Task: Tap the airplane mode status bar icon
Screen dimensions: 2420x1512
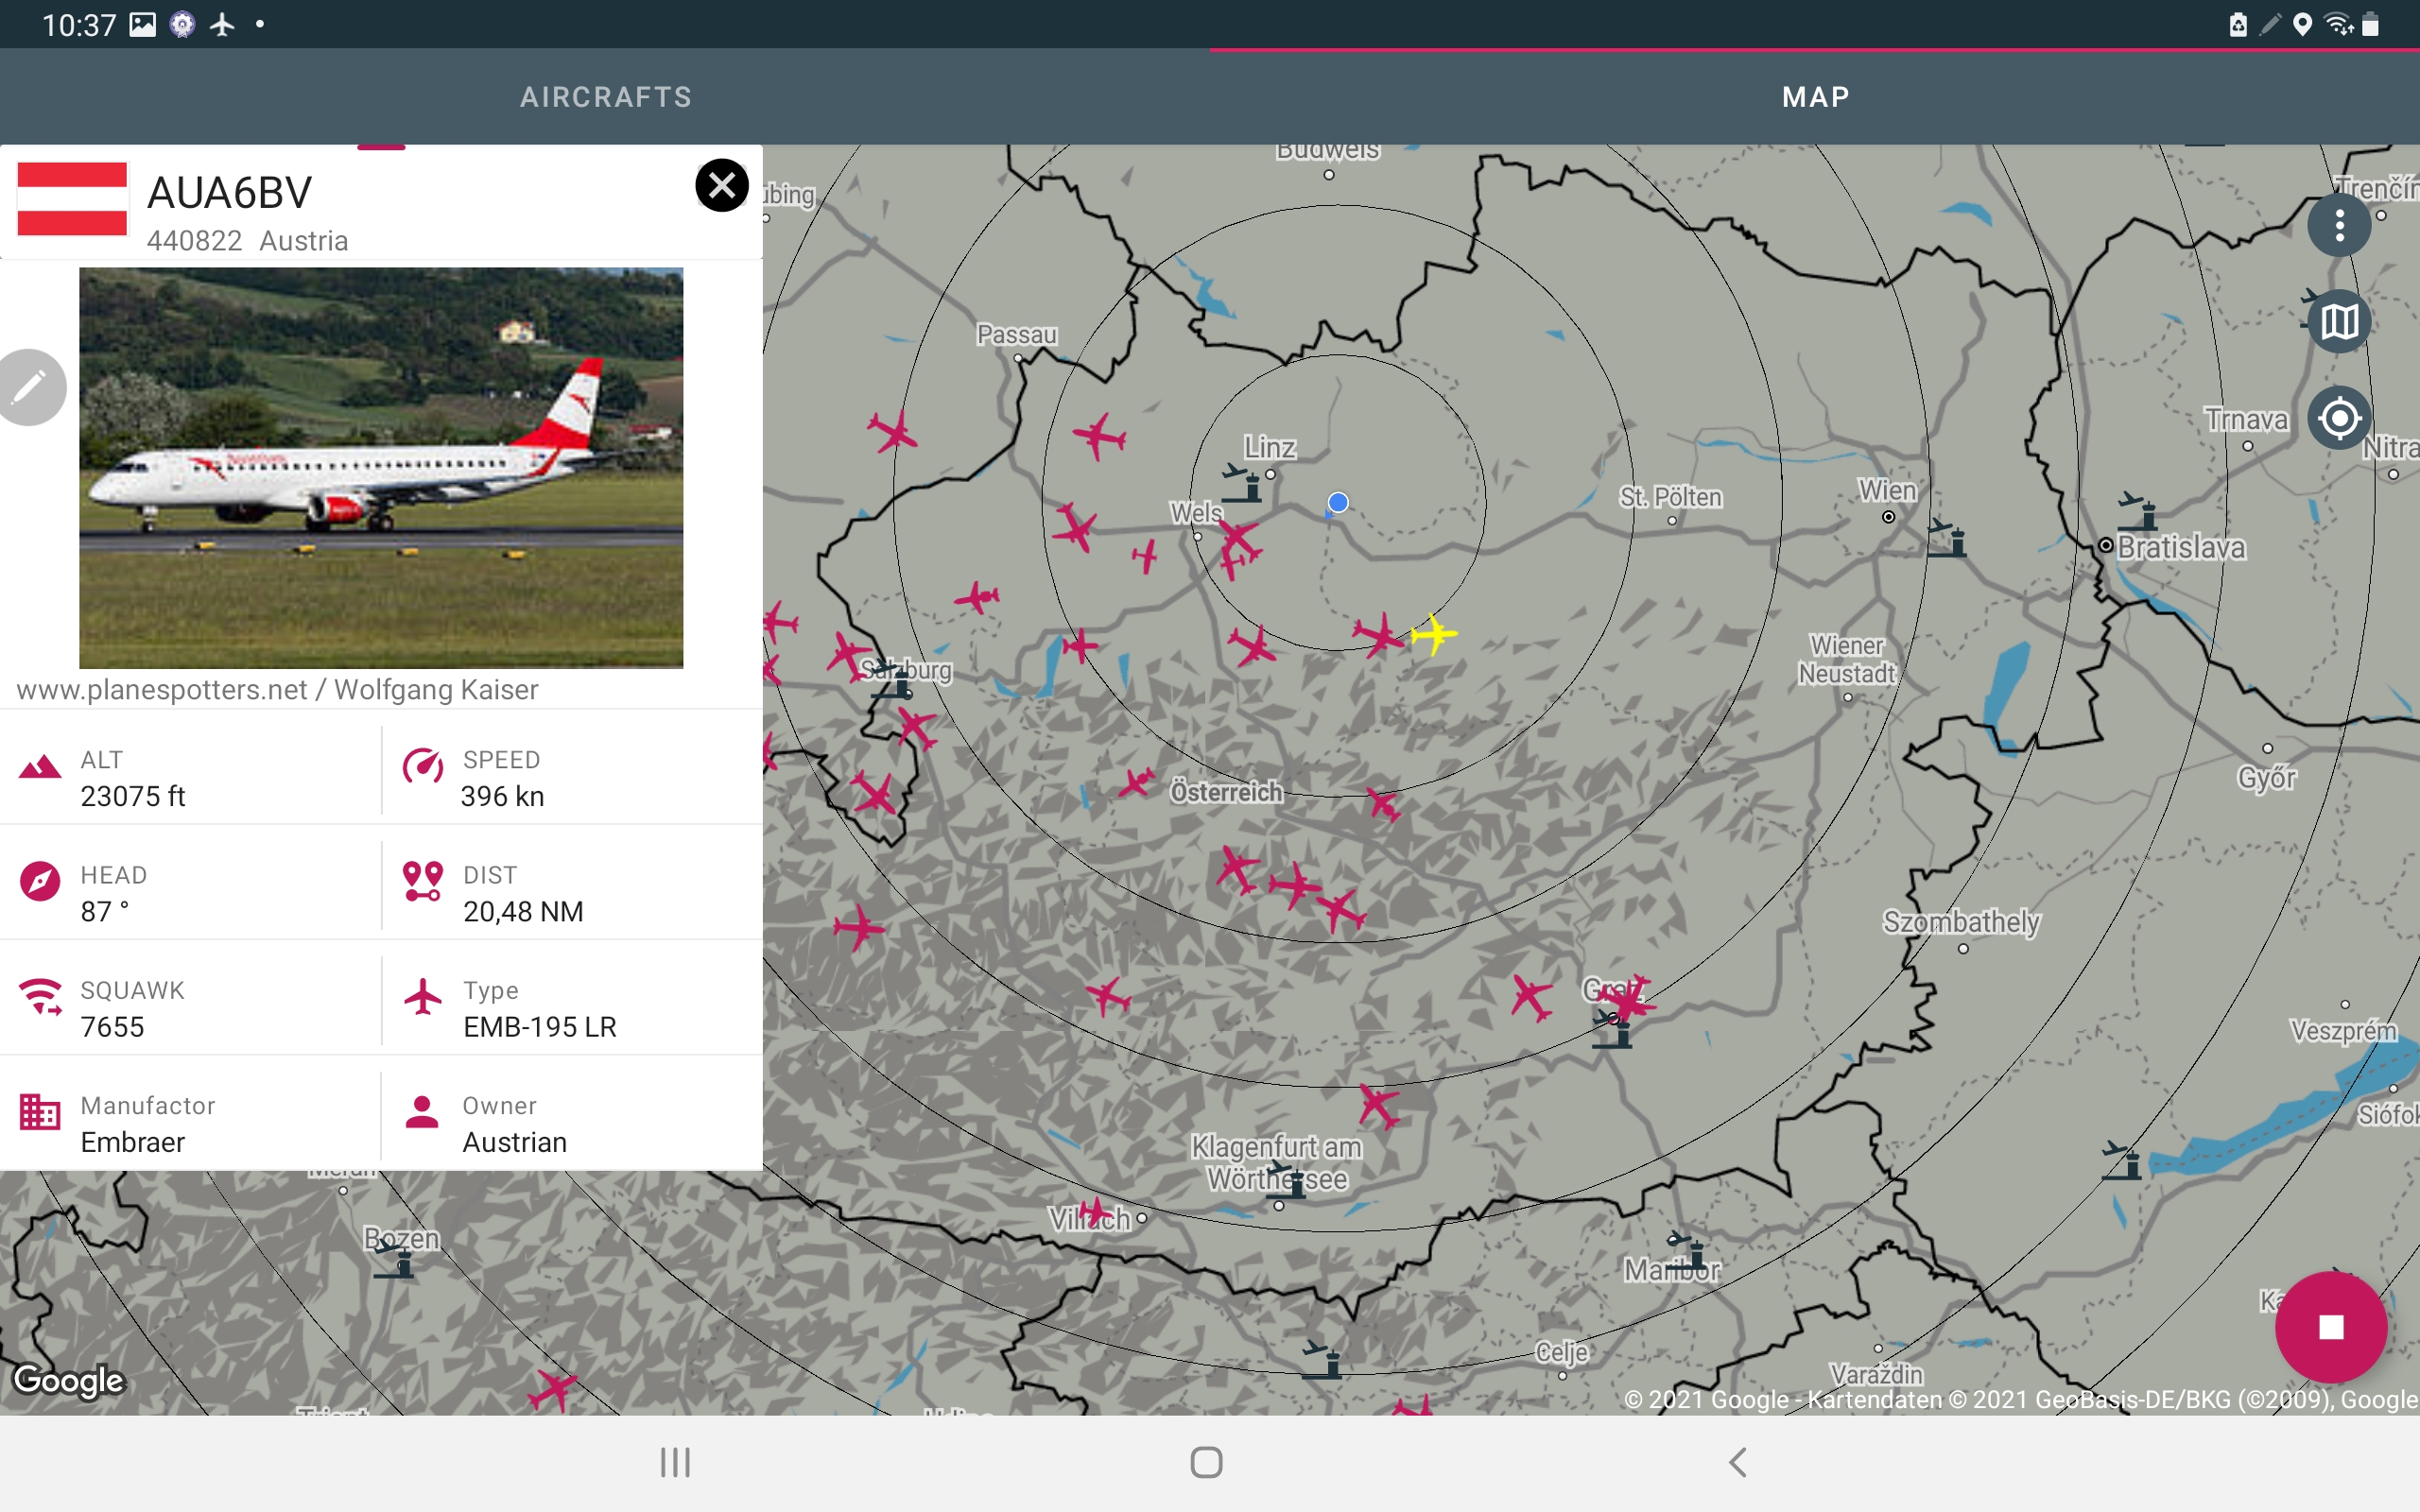Action: pyautogui.click(x=222, y=24)
